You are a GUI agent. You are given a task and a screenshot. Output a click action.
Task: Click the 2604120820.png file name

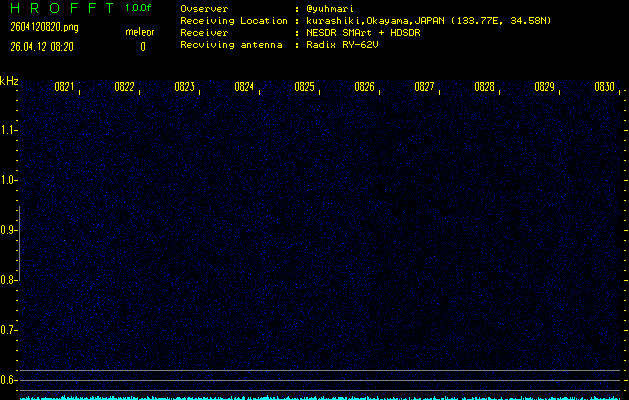(x=36, y=27)
